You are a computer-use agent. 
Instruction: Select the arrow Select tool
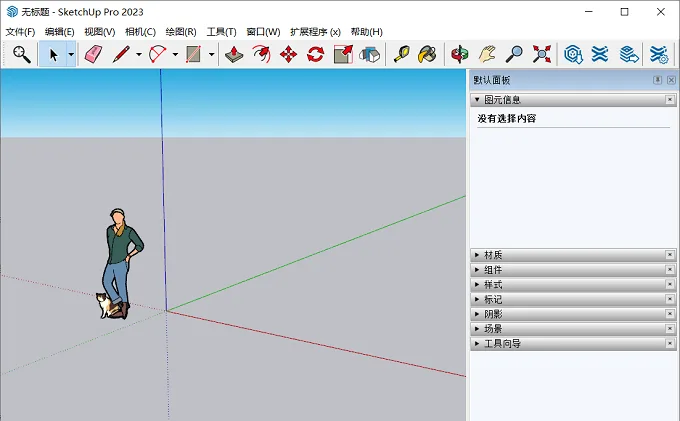coord(53,55)
